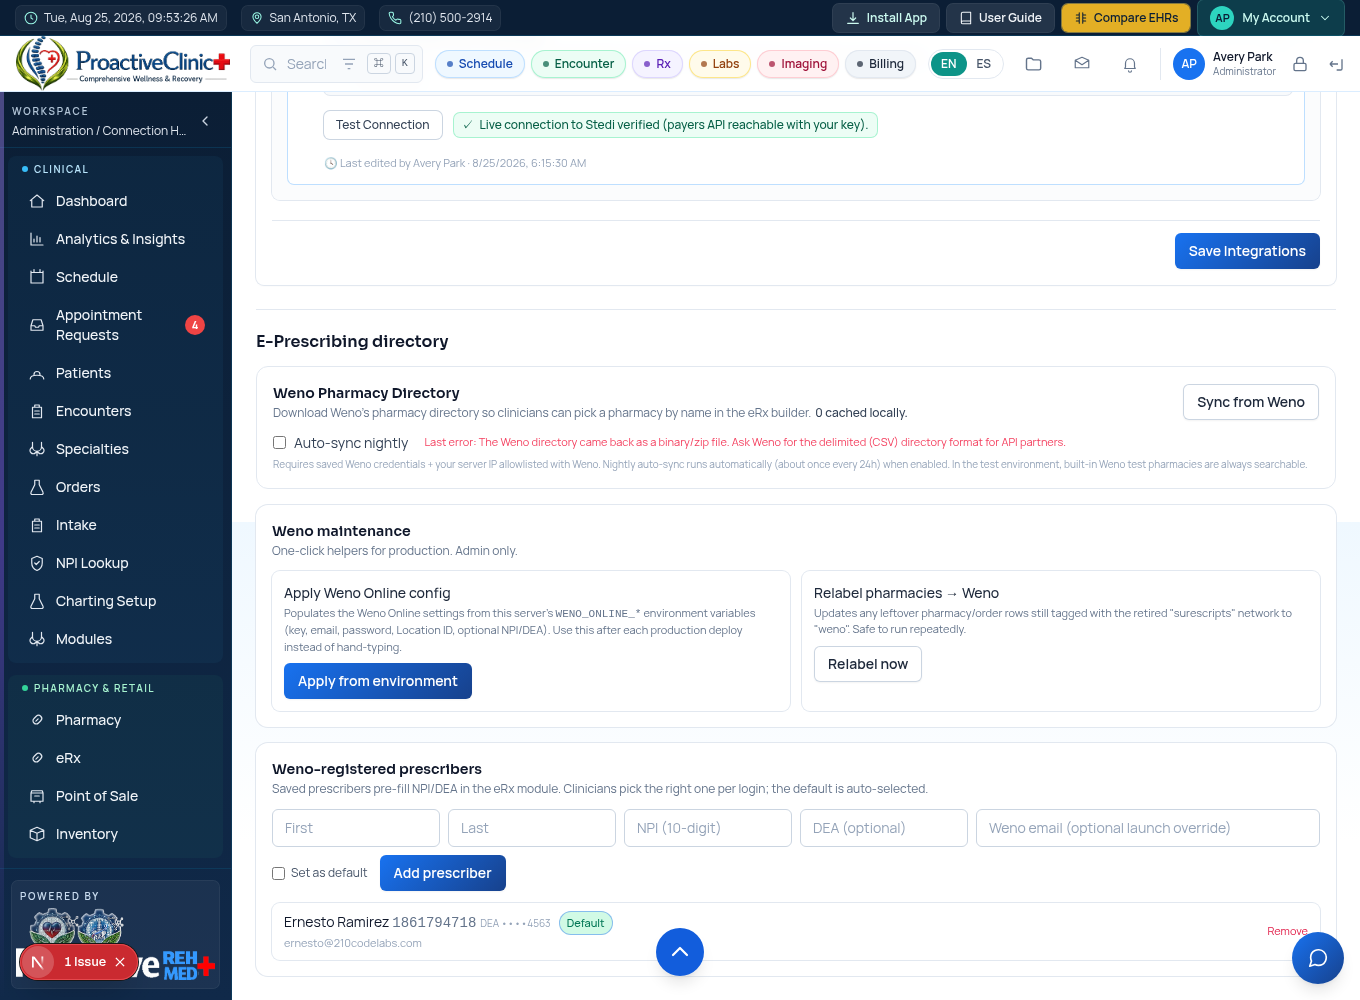Open Dashboard from the sidebar

click(116, 201)
